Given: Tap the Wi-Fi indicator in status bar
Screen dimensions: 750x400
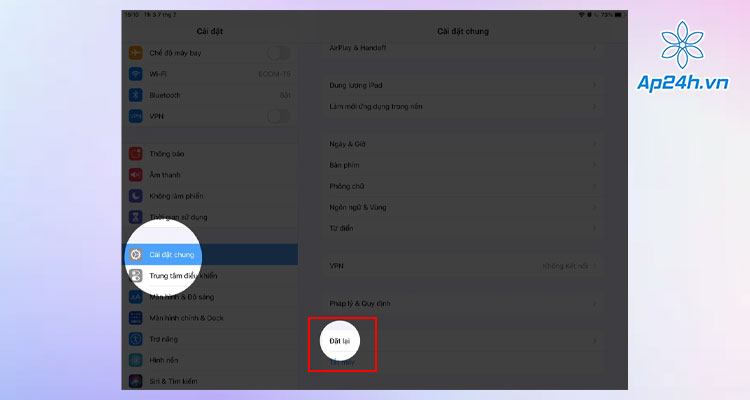Looking at the screenshot, I should 582,15.
